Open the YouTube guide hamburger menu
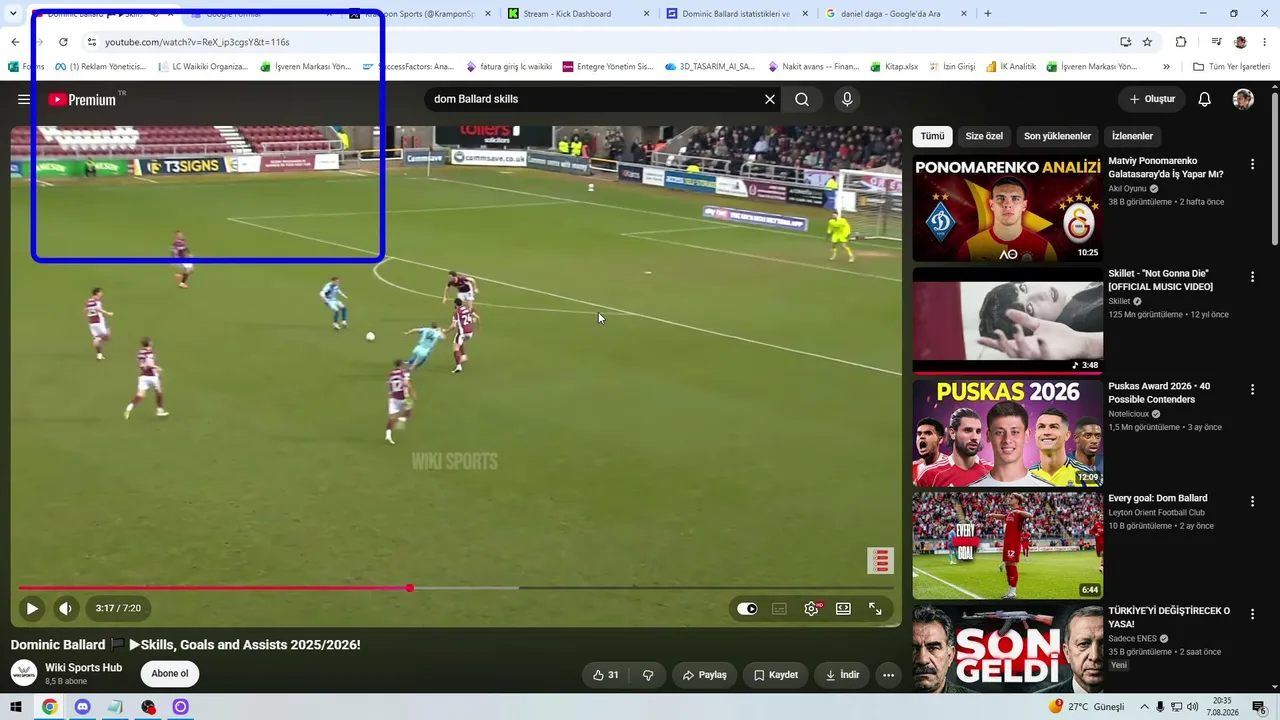The height and width of the screenshot is (720, 1280). click(x=24, y=99)
